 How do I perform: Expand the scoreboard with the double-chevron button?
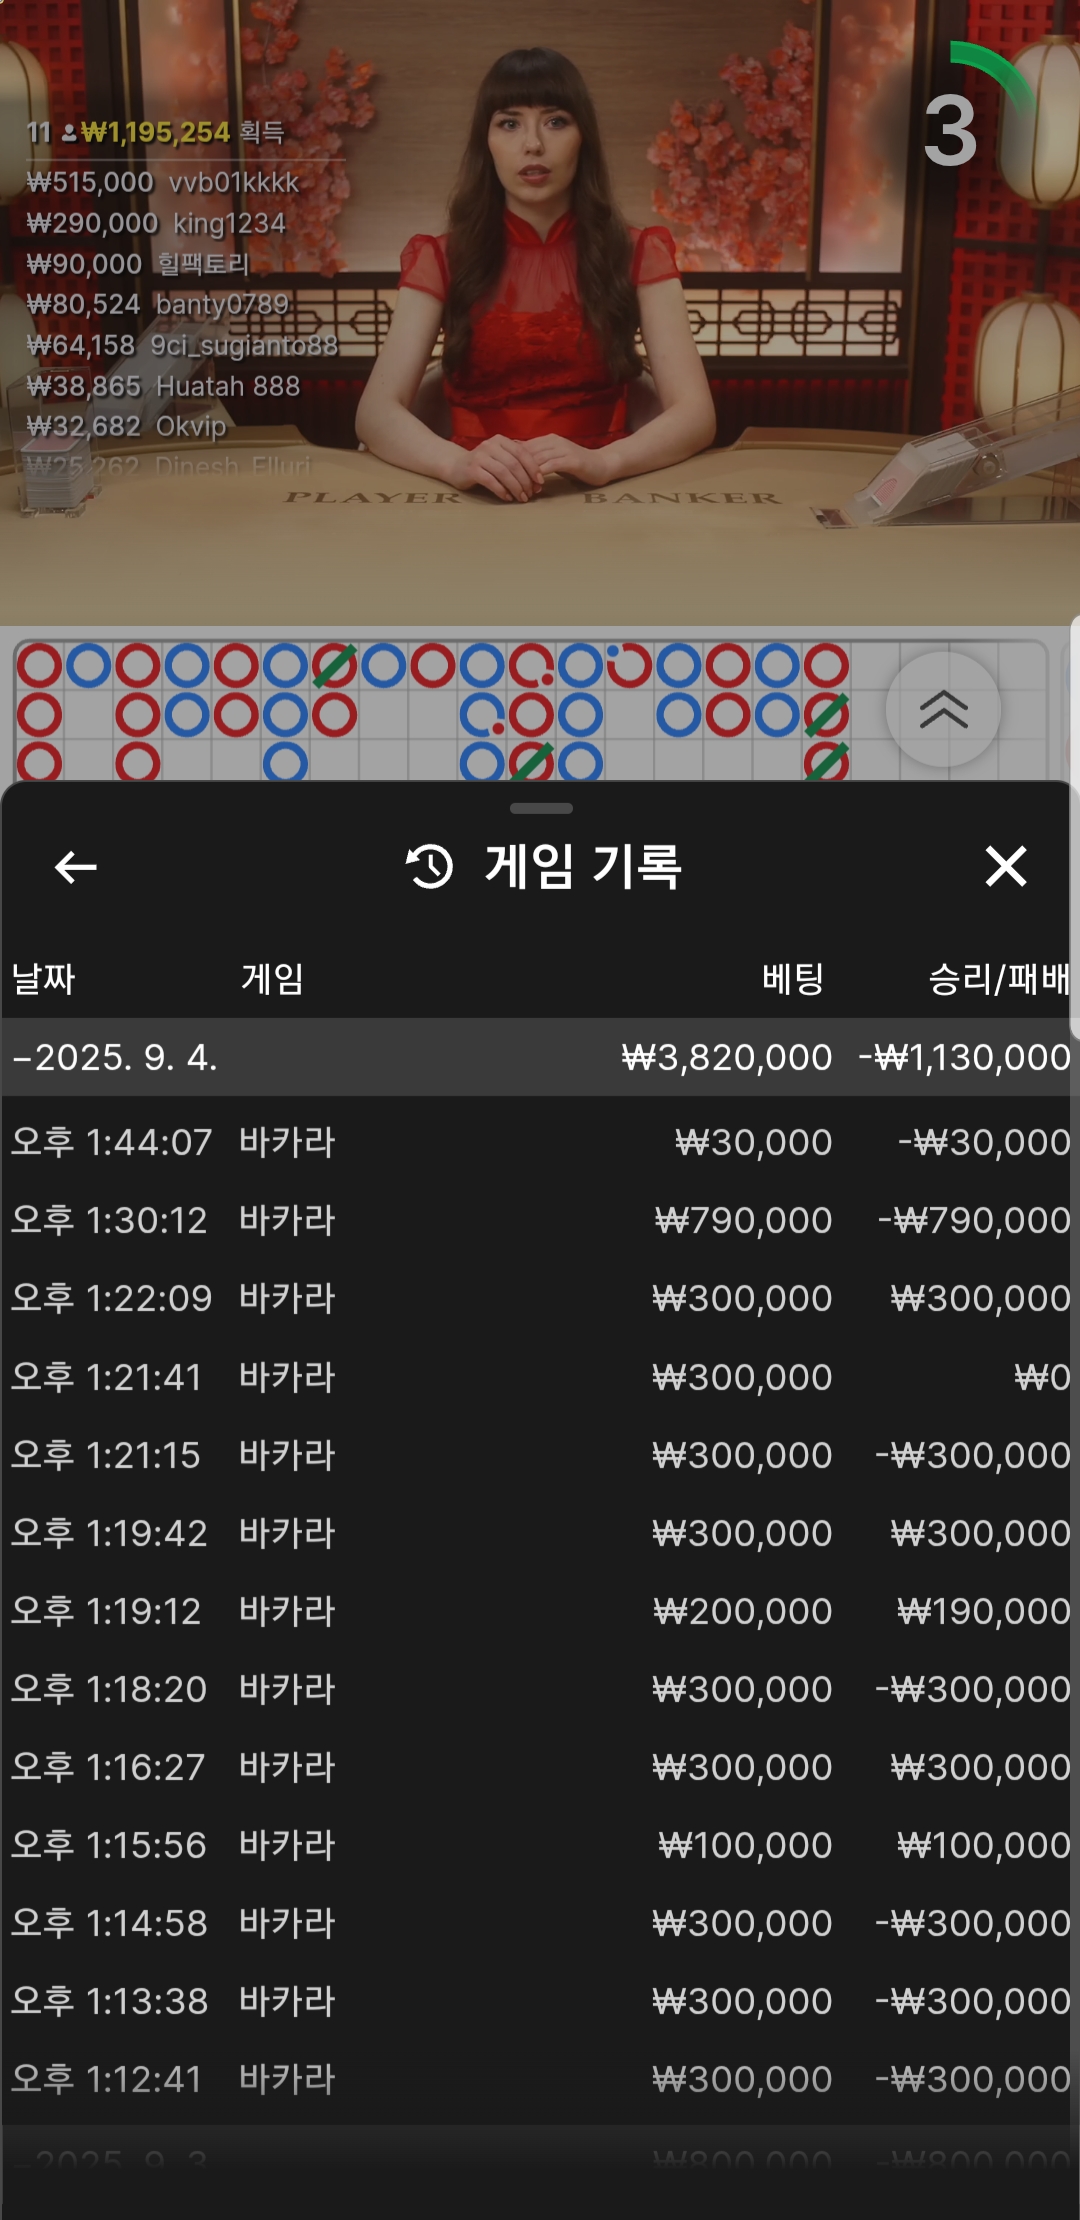pyautogui.click(x=943, y=710)
